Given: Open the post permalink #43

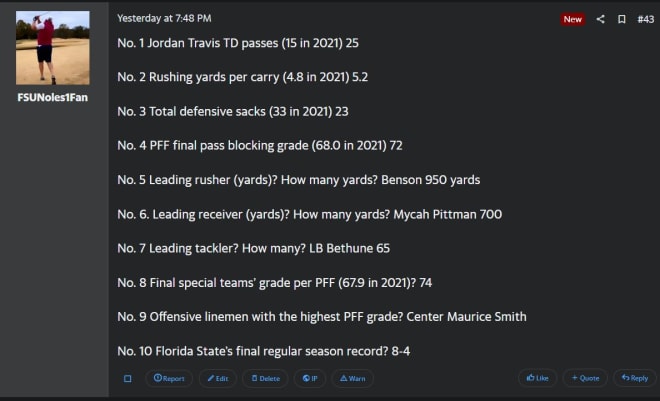Looking at the screenshot, I should (646, 19).
